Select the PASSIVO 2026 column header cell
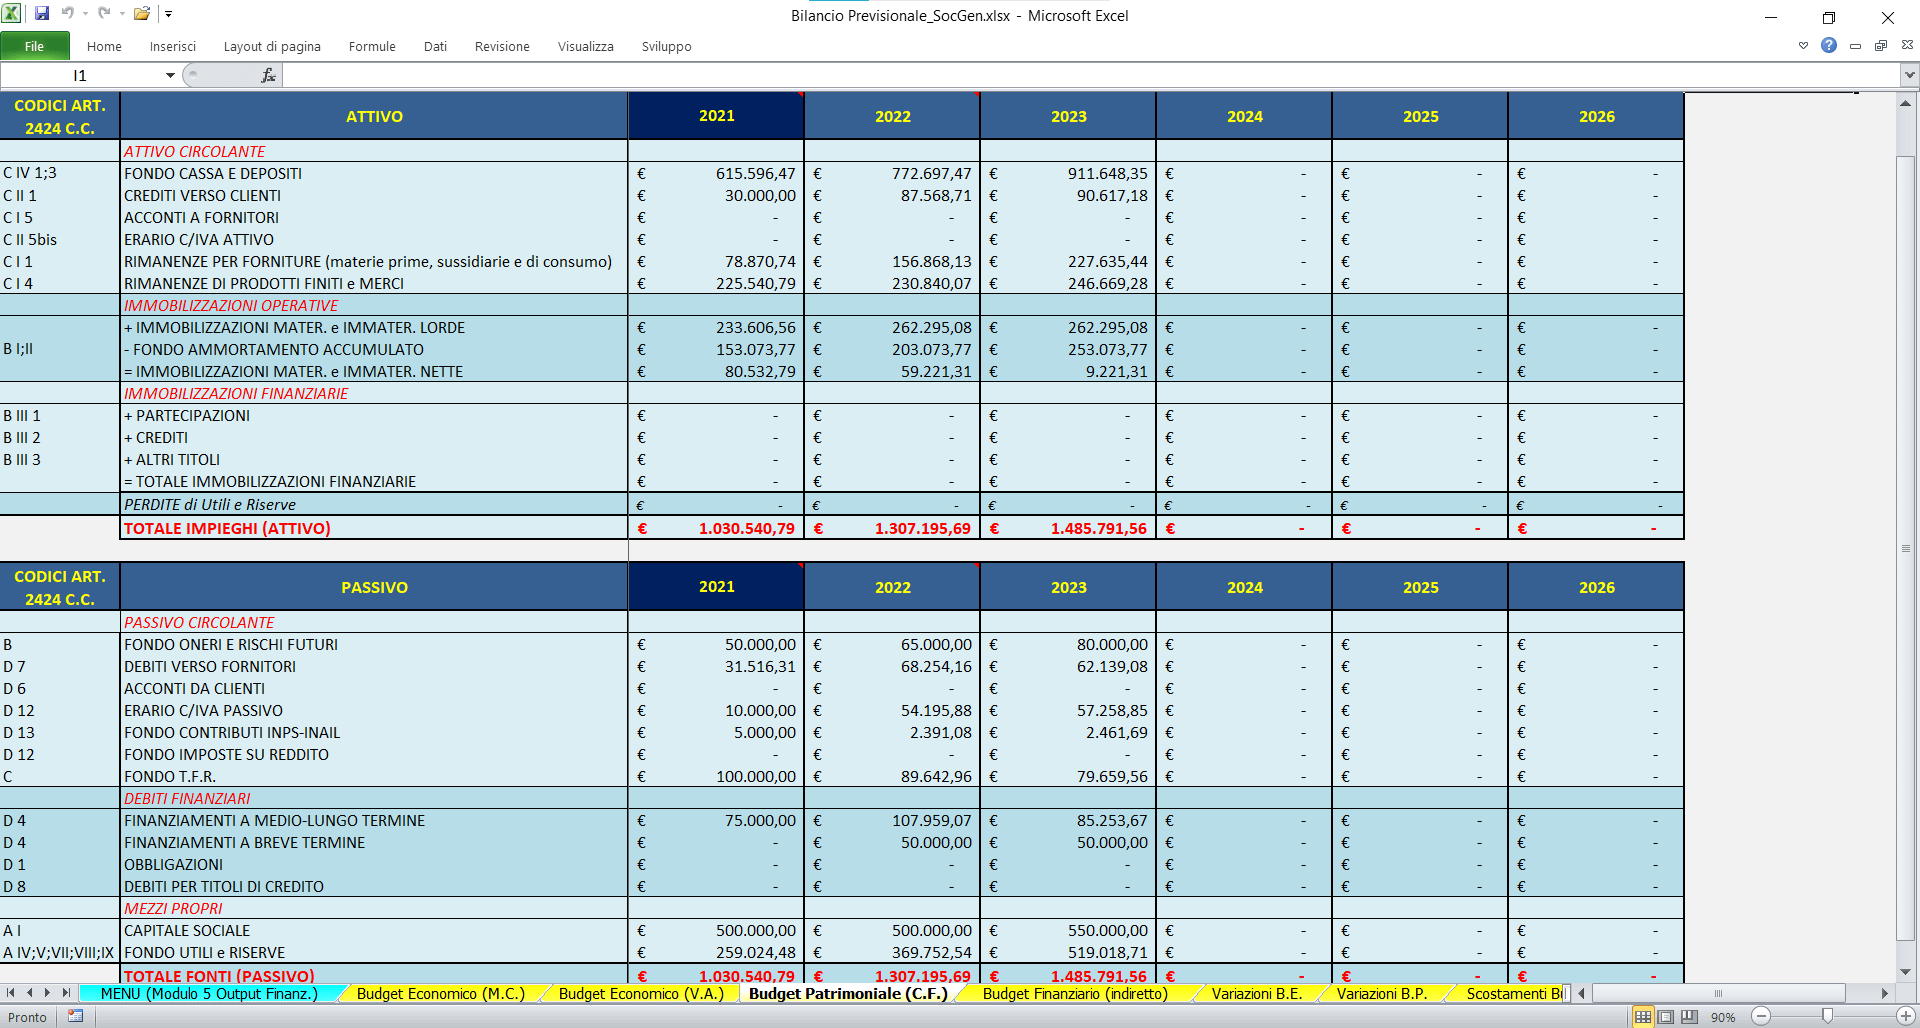The width and height of the screenshot is (1920, 1028). click(1596, 587)
